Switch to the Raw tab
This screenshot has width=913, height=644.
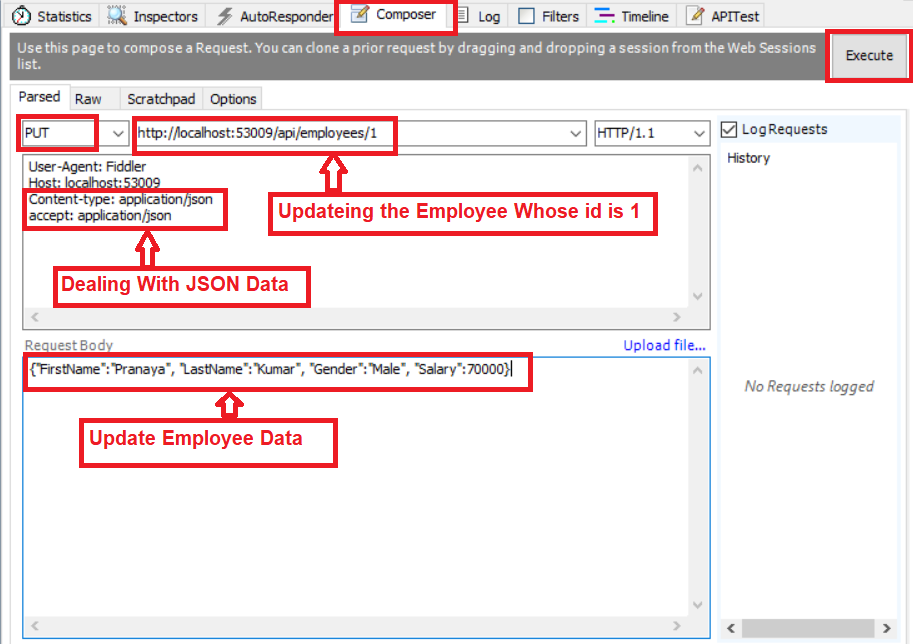92,98
